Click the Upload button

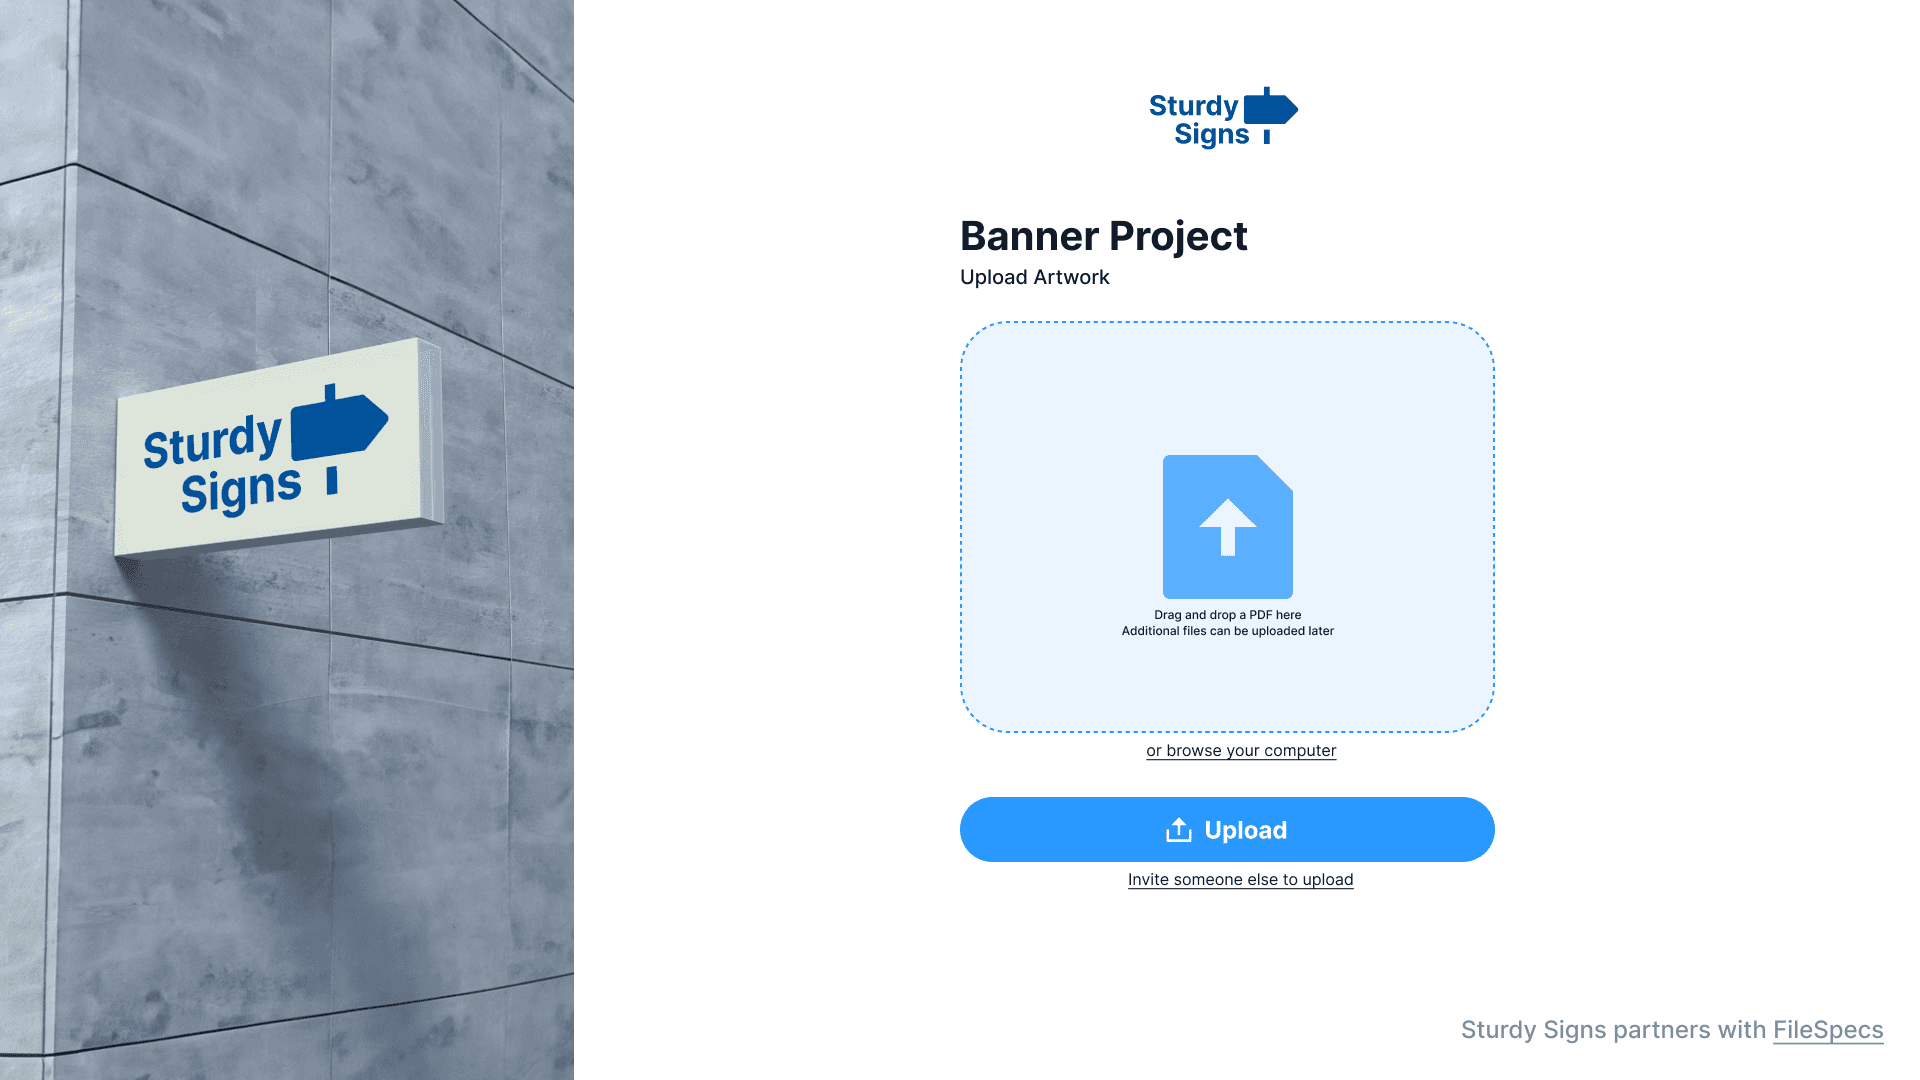coord(1226,828)
